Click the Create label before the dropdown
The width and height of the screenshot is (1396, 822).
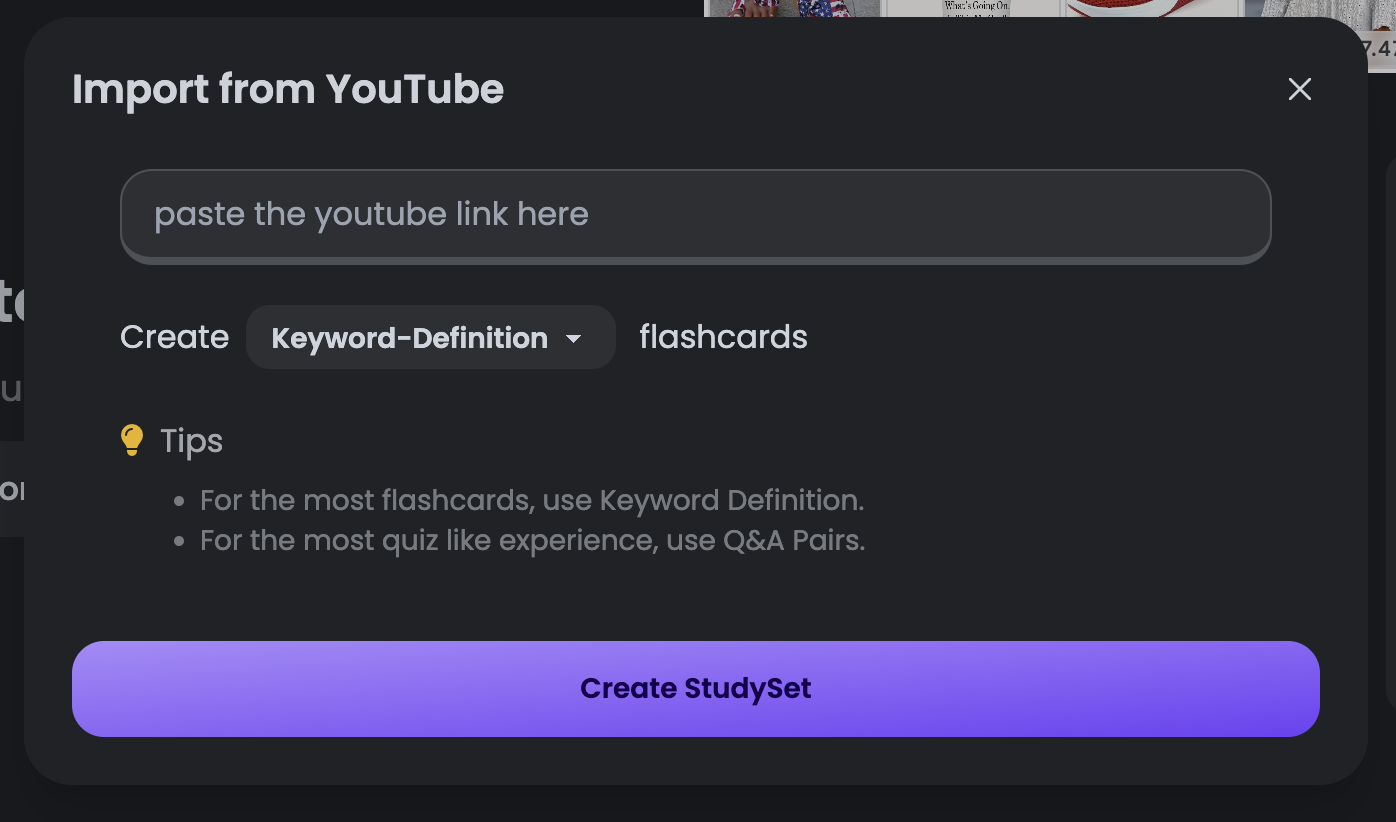[x=174, y=337]
